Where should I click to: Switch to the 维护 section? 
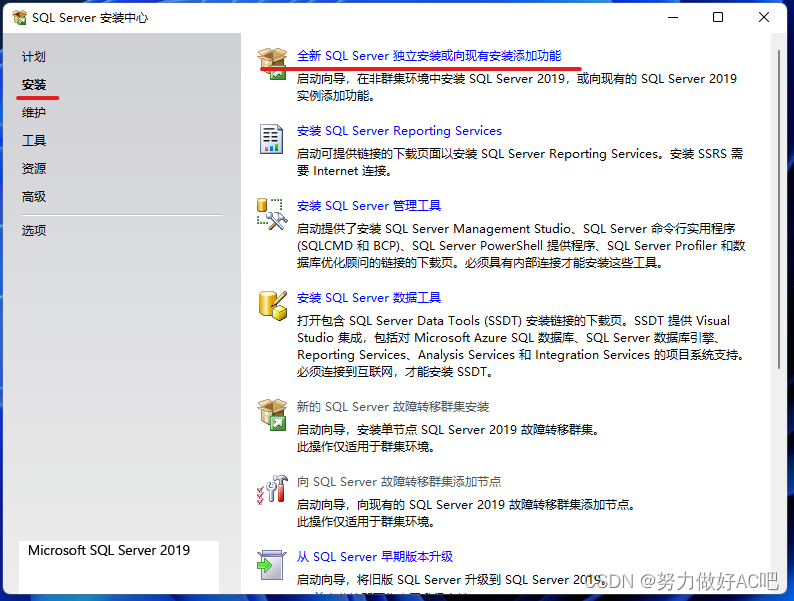point(34,112)
